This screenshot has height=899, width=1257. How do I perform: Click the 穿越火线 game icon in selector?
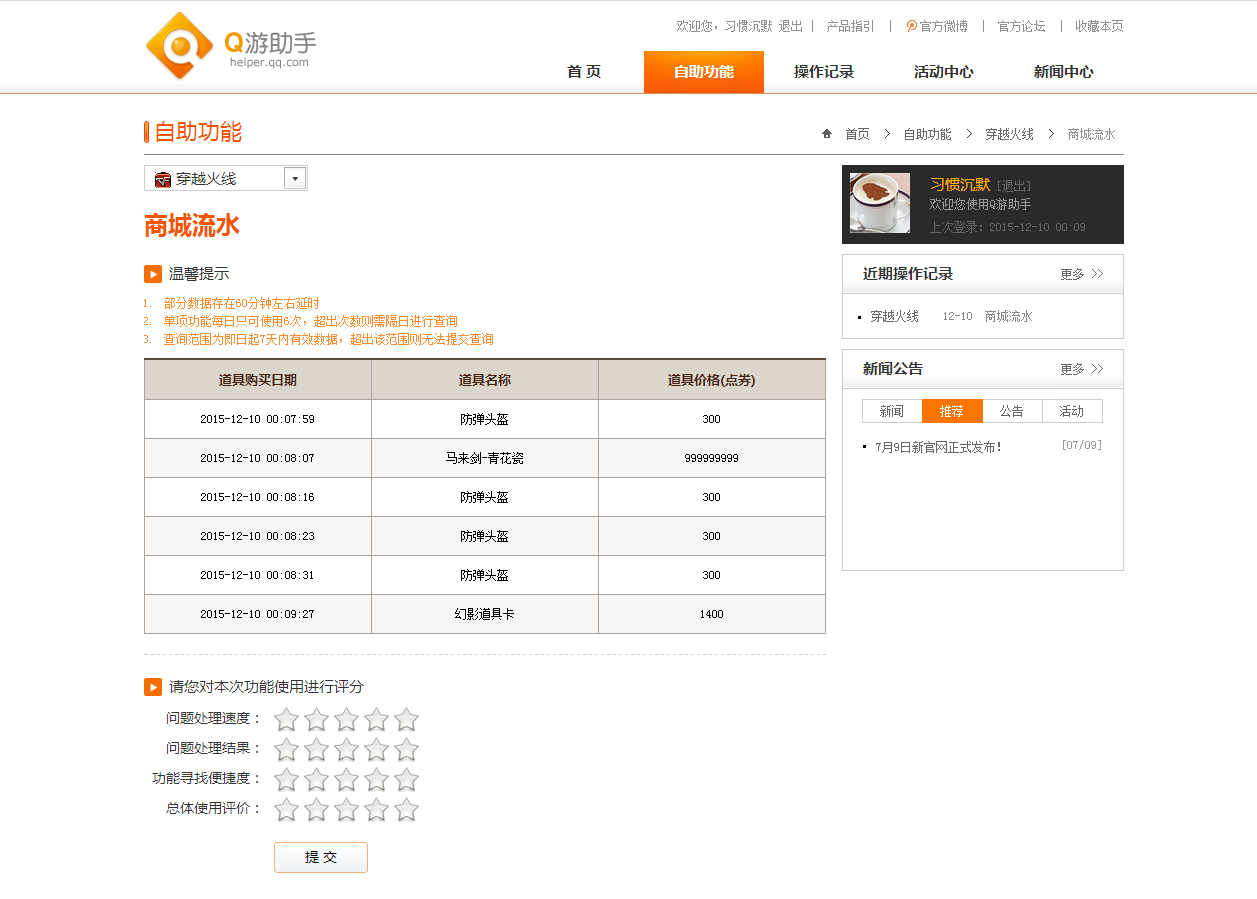coord(163,179)
